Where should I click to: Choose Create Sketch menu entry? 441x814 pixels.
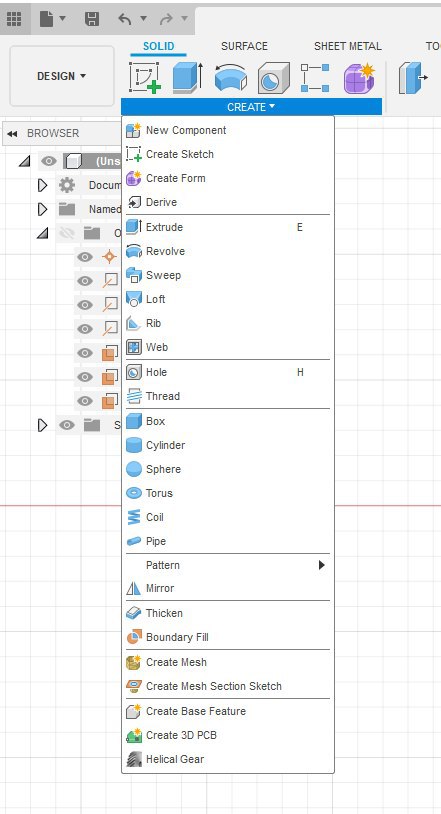[x=228, y=154]
